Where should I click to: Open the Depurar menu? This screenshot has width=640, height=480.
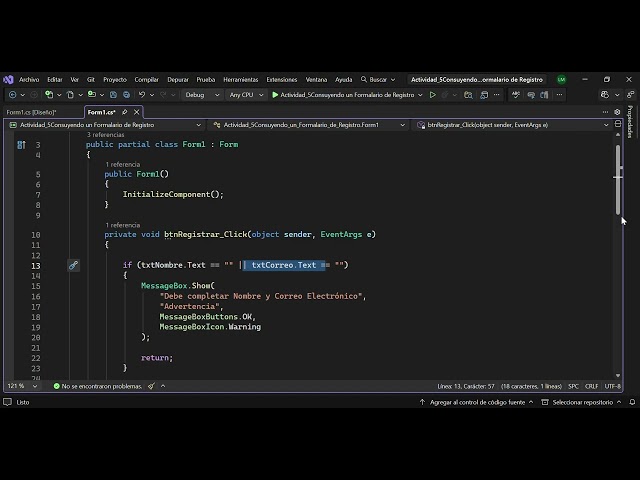pyautogui.click(x=178, y=80)
